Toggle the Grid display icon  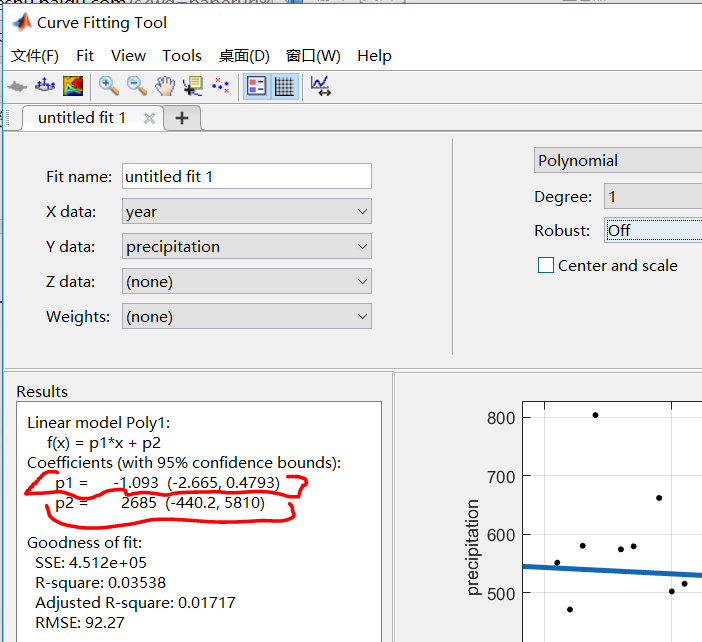pos(284,86)
